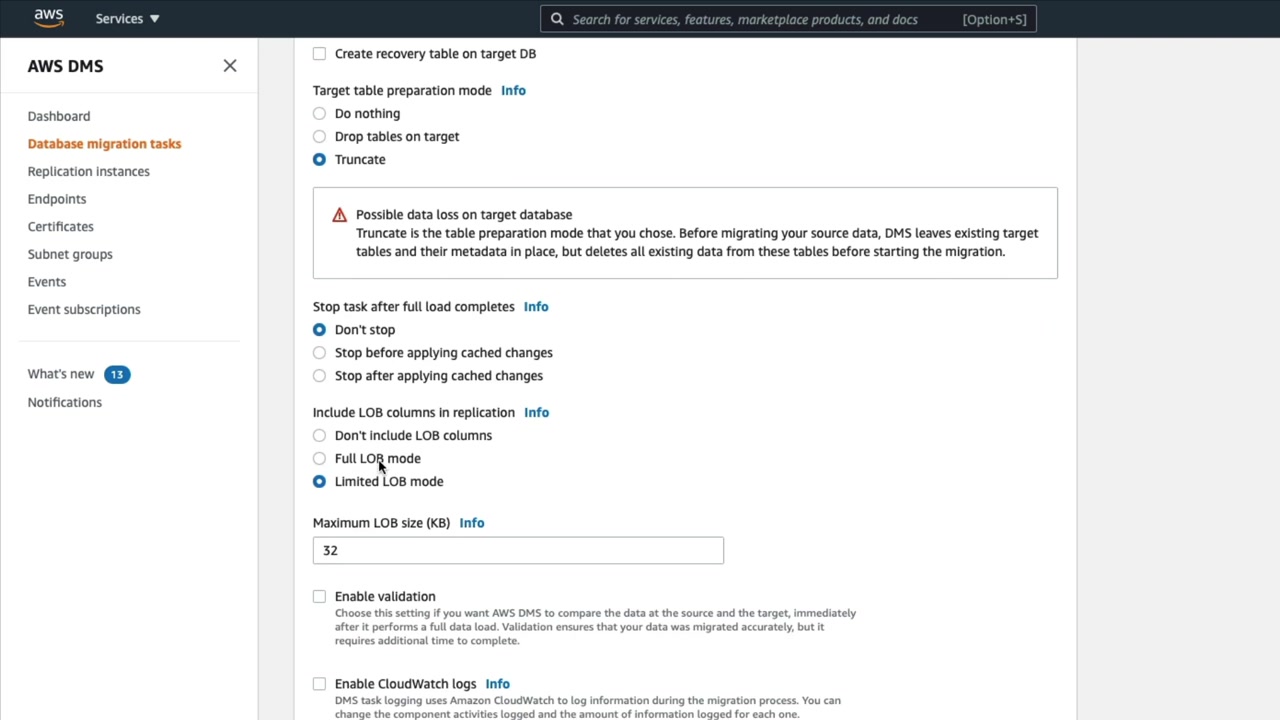Click the What's new badge count
This screenshot has width=1280, height=720.
click(x=117, y=374)
